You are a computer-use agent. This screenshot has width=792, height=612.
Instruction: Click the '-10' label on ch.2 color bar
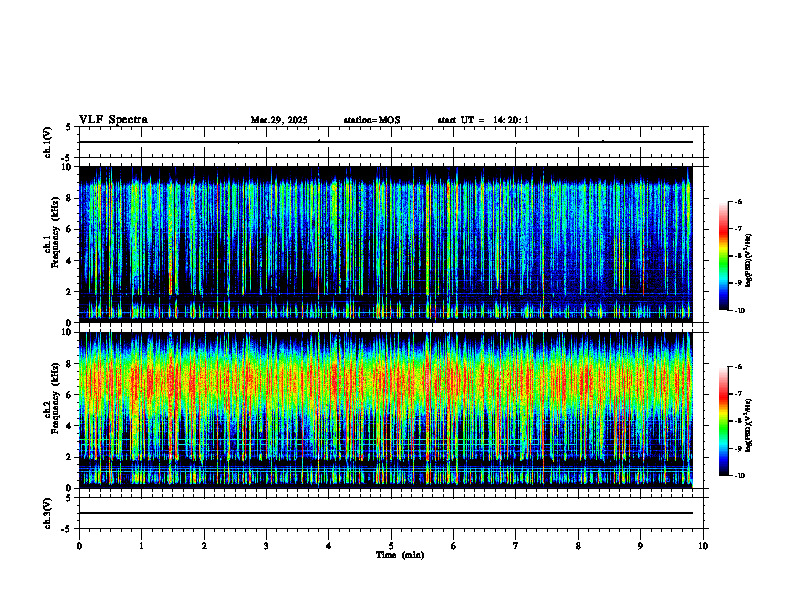[739, 476]
